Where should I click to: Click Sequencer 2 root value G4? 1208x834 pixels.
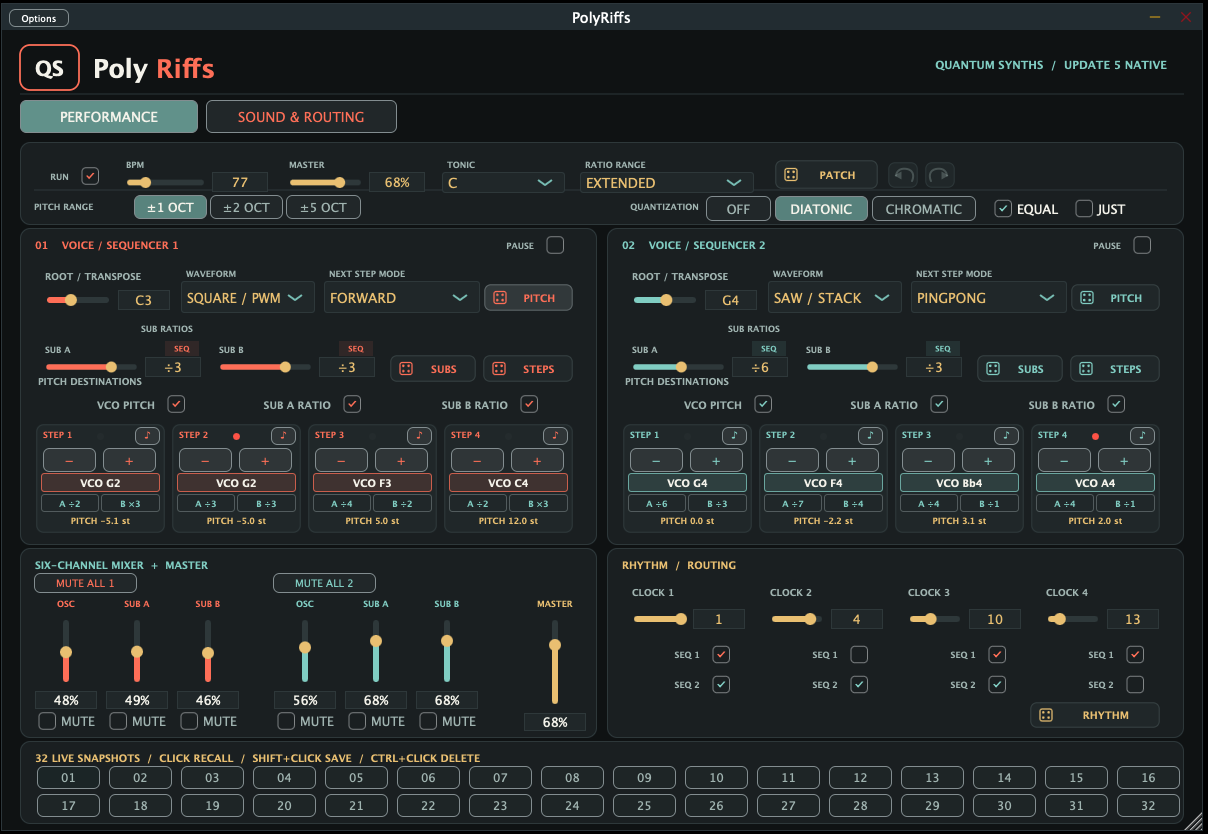point(731,300)
